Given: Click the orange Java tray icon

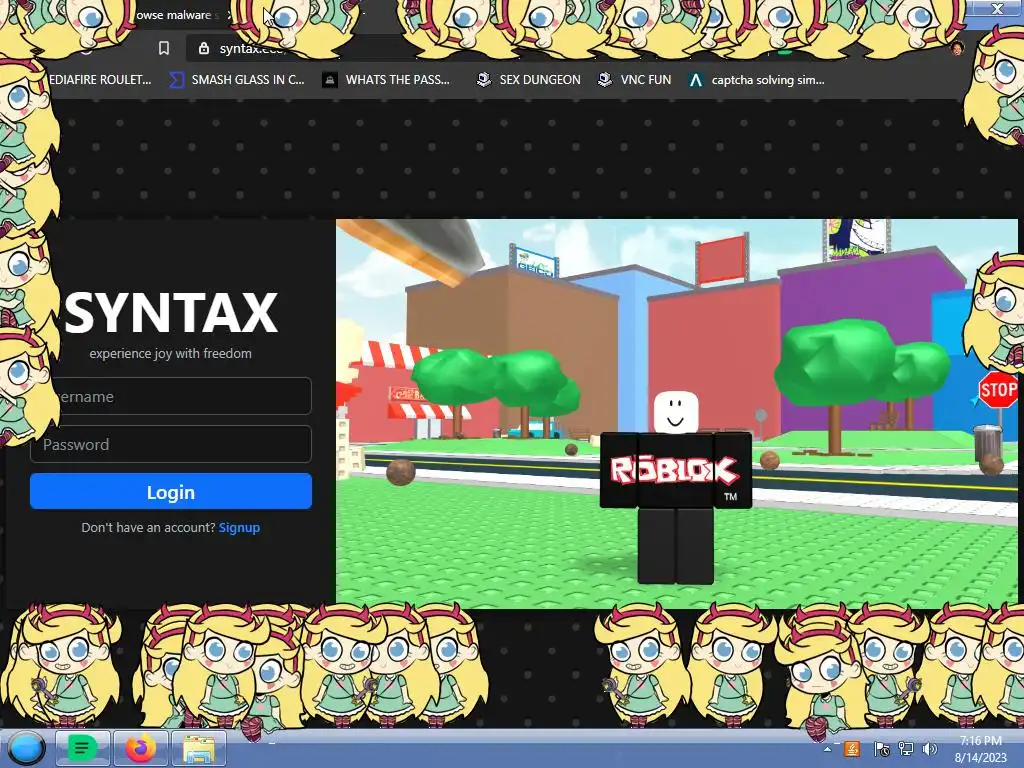Looking at the screenshot, I should click(x=852, y=749).
